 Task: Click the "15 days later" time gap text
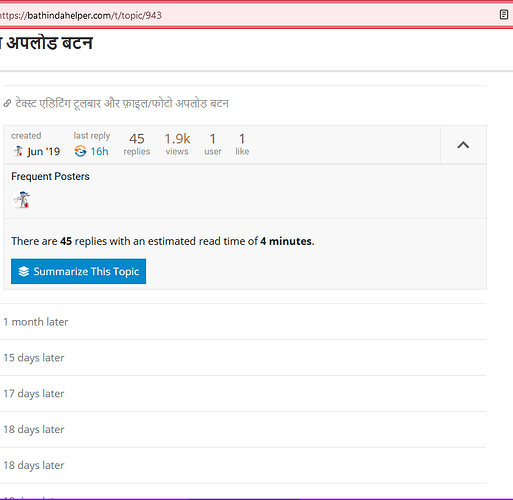34,358
